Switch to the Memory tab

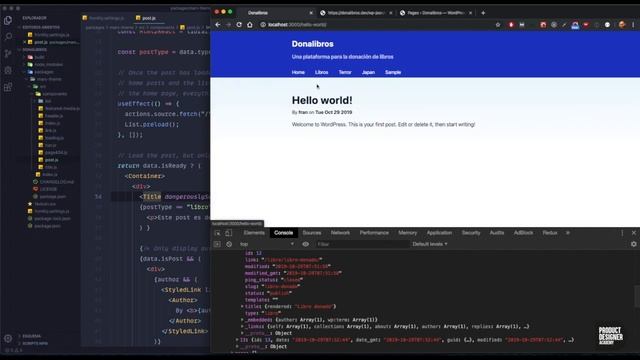[407, 233]
